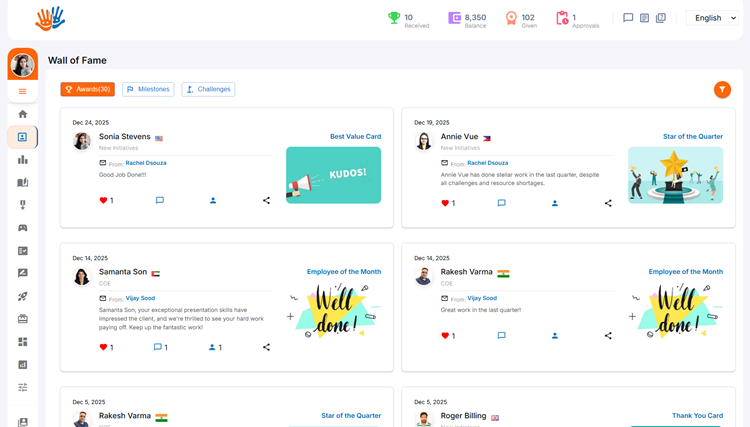Click the Vijay Sood link on Samanta's card
The image size is (750, 427).
139,298
